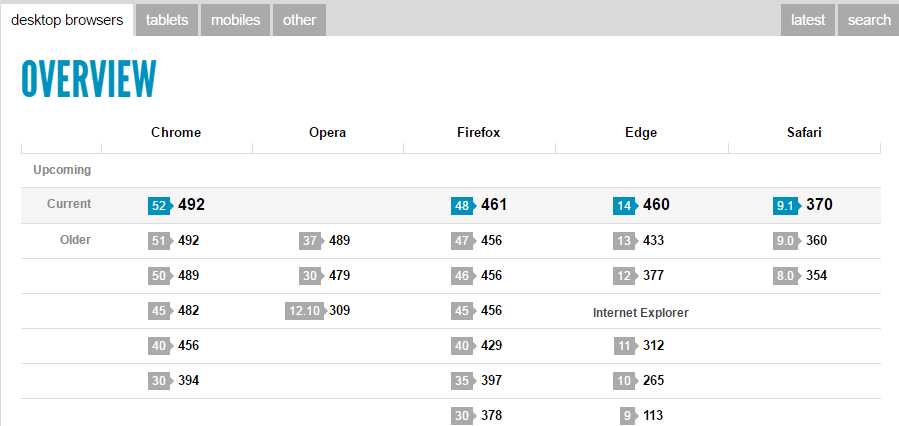Select the Edge score 433
This screenshot has width=899, height=426.
coord(653,241)
